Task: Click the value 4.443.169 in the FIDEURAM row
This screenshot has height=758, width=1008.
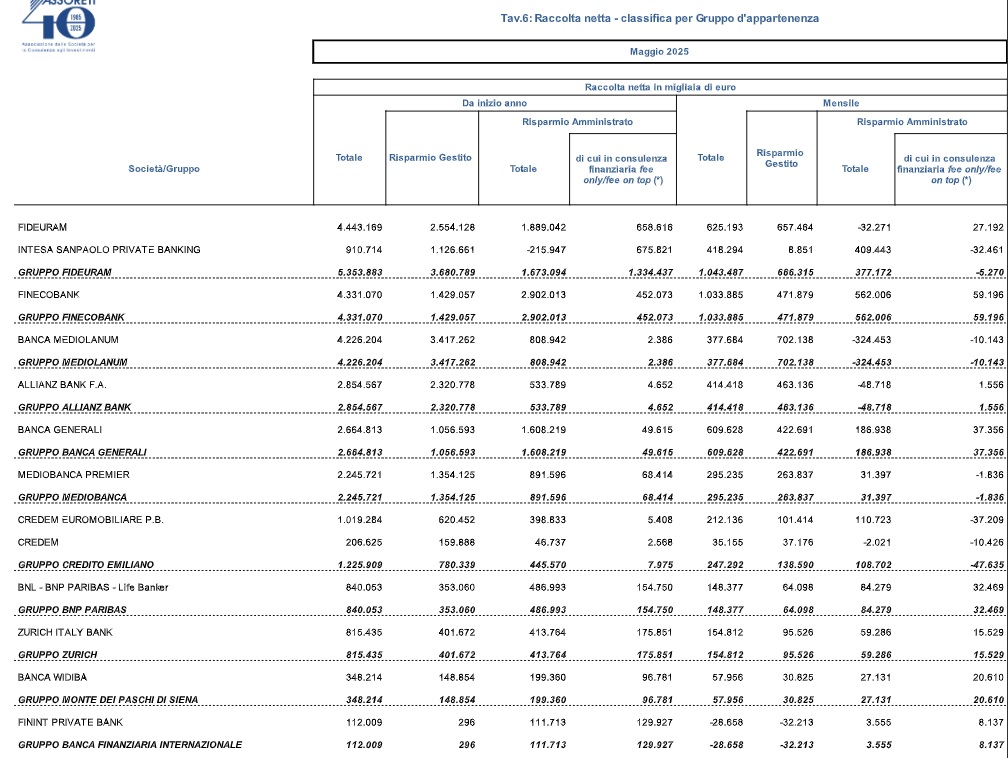Action: 359,228
